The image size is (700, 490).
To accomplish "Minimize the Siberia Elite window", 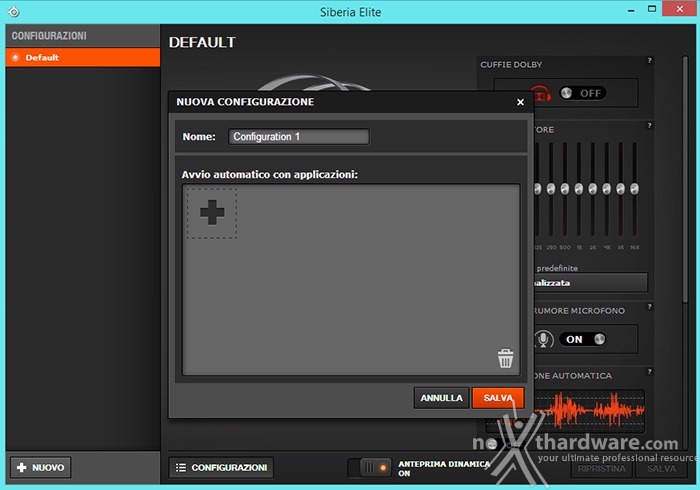I will [631, 11].
